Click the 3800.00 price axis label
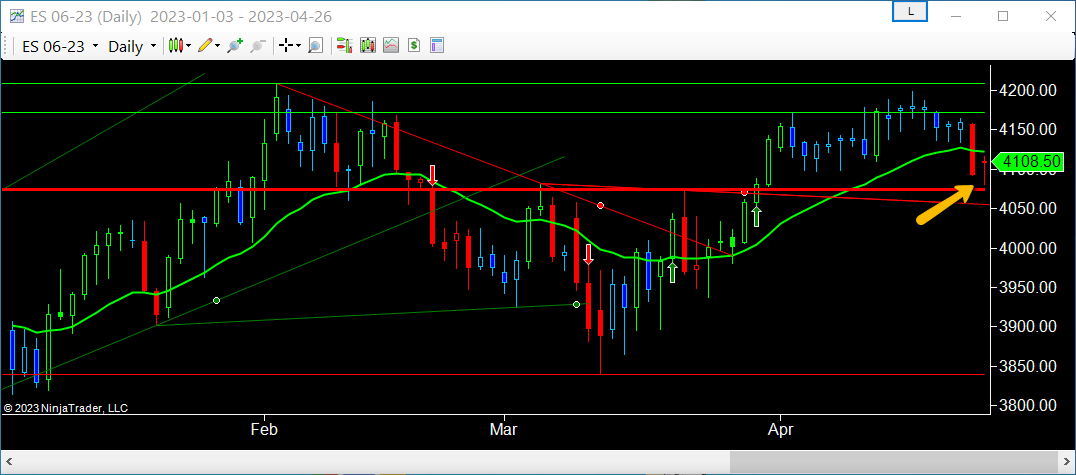 coord(1026,406)
